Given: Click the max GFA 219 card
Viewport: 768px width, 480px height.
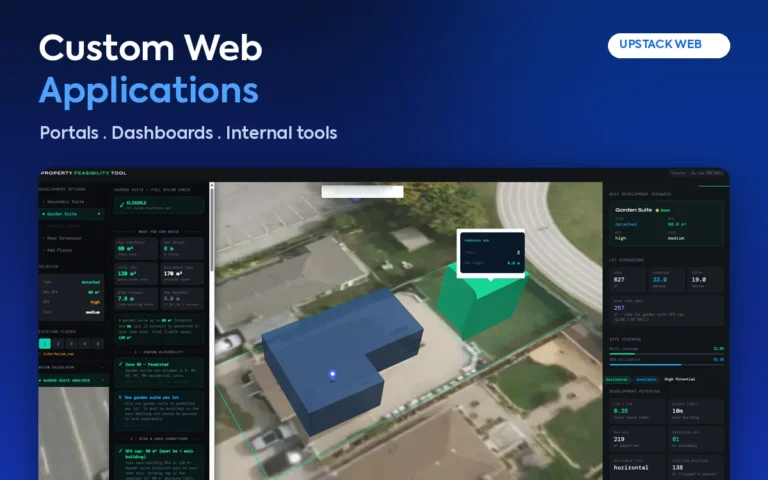Looking at the screenshot, I should (637, 439).
